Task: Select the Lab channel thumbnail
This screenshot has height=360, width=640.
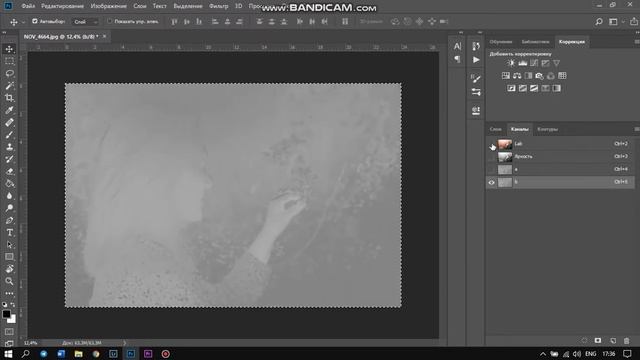Action: coord(505,144)
